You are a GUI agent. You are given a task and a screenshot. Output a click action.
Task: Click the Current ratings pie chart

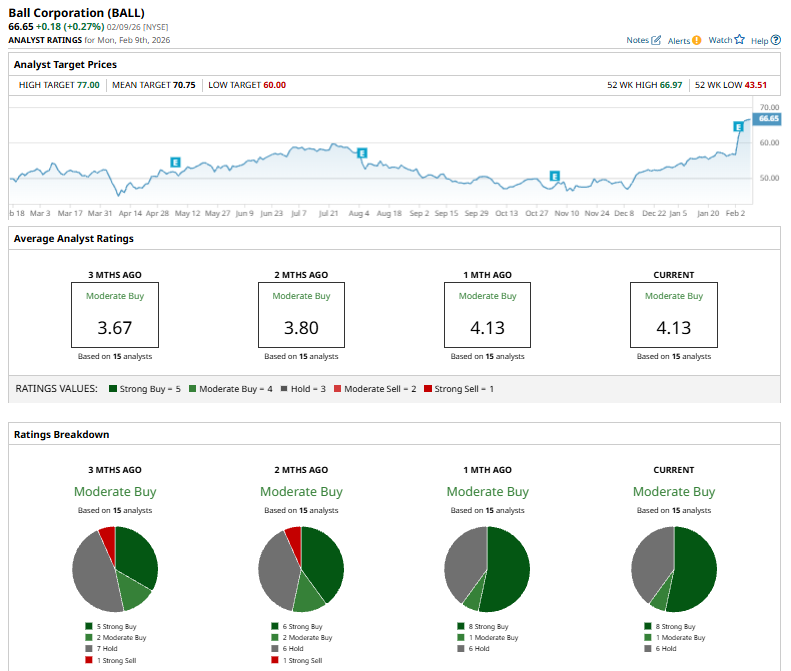[674, 569]
